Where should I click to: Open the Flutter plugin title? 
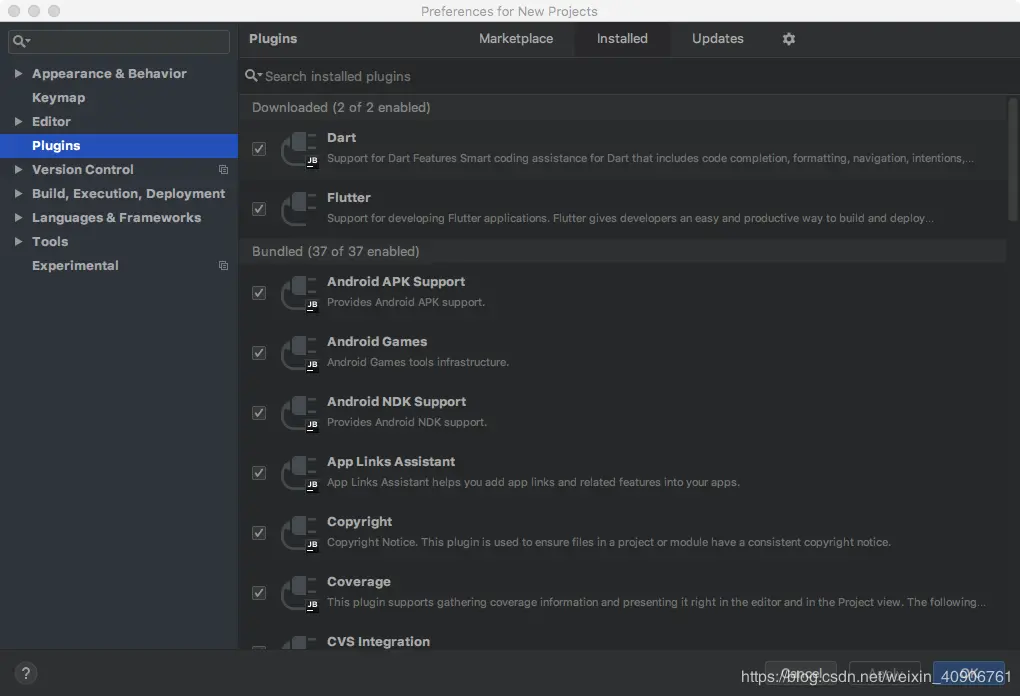(349, 198)
